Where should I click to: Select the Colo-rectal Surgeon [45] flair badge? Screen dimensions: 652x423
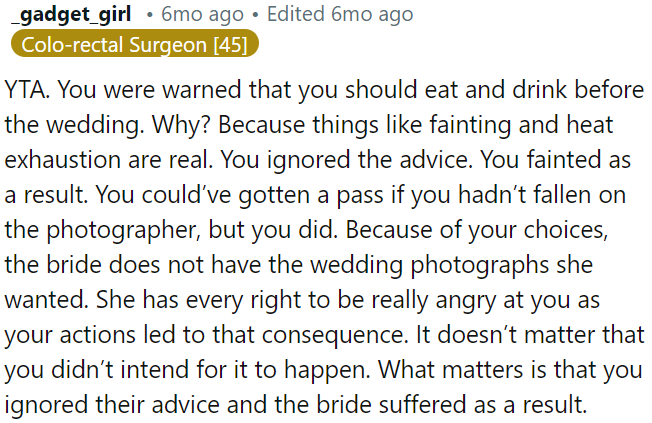(135, 44)
